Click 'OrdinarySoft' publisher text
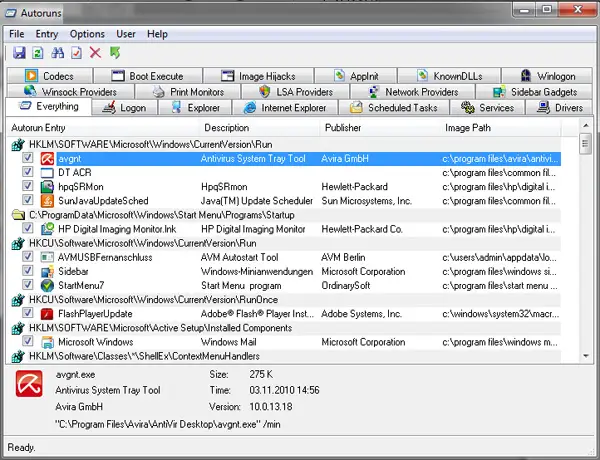The width and height of the screenshot is (600, 460). [346, 285]
